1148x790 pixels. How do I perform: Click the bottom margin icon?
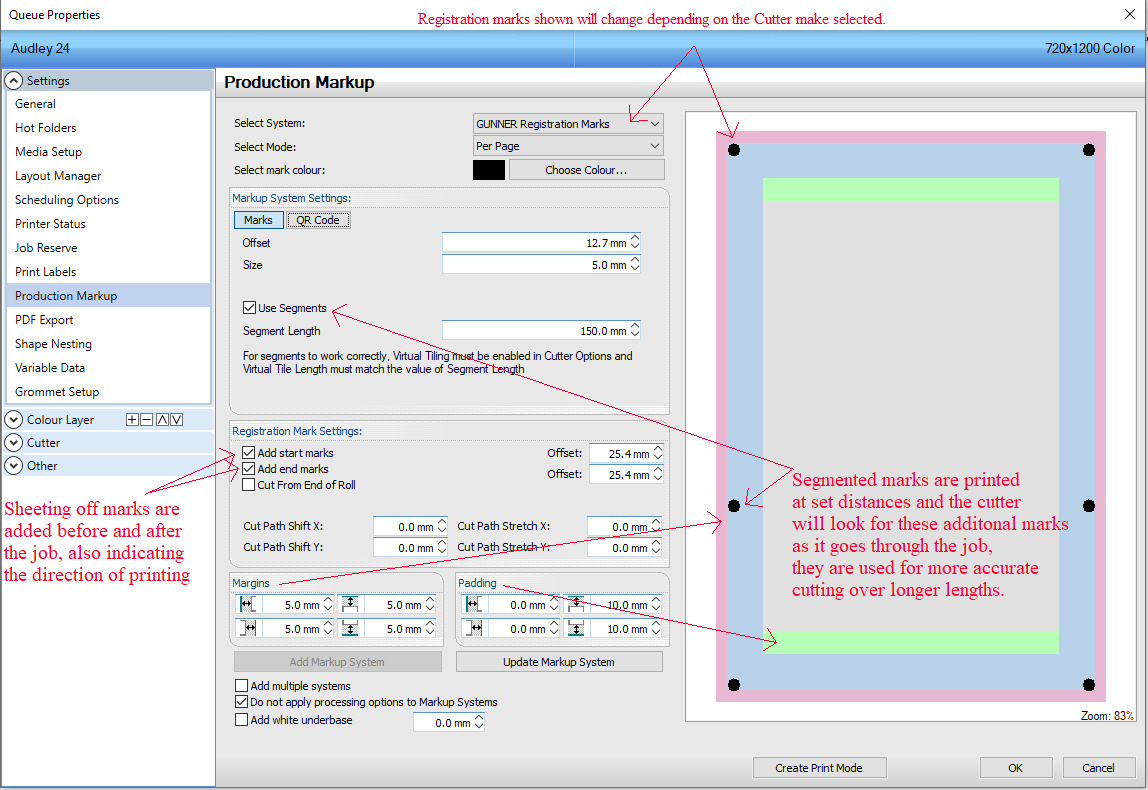pyautogui.click(x=350, y=628)
